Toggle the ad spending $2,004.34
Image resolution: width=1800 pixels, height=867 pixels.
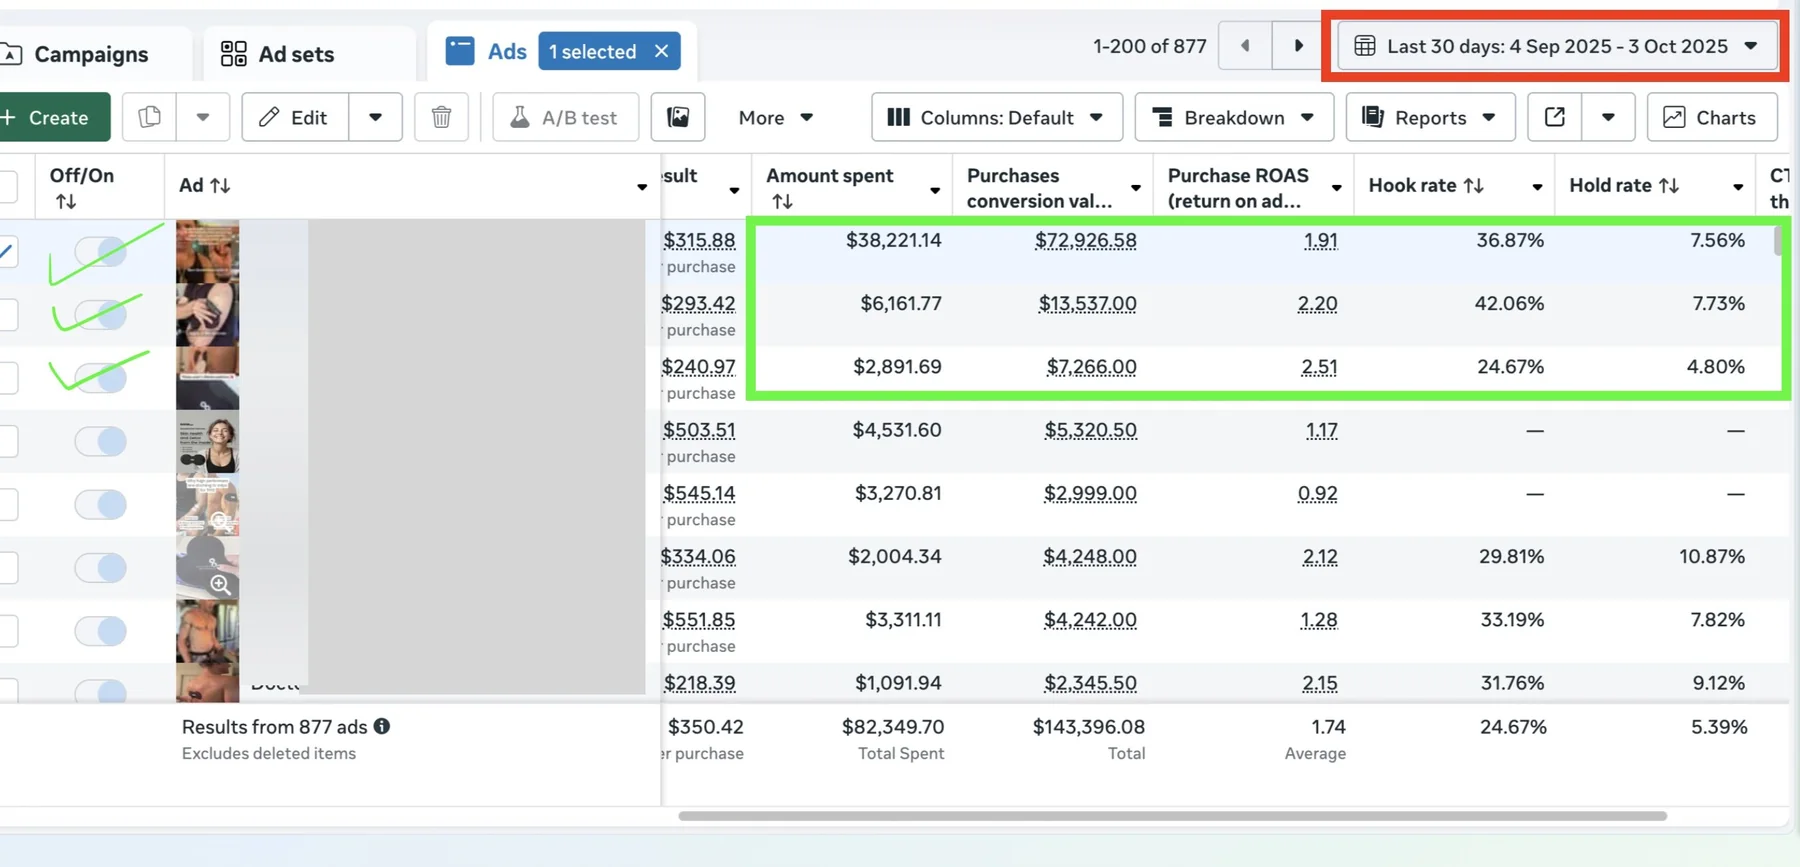[x=100, y=567]
